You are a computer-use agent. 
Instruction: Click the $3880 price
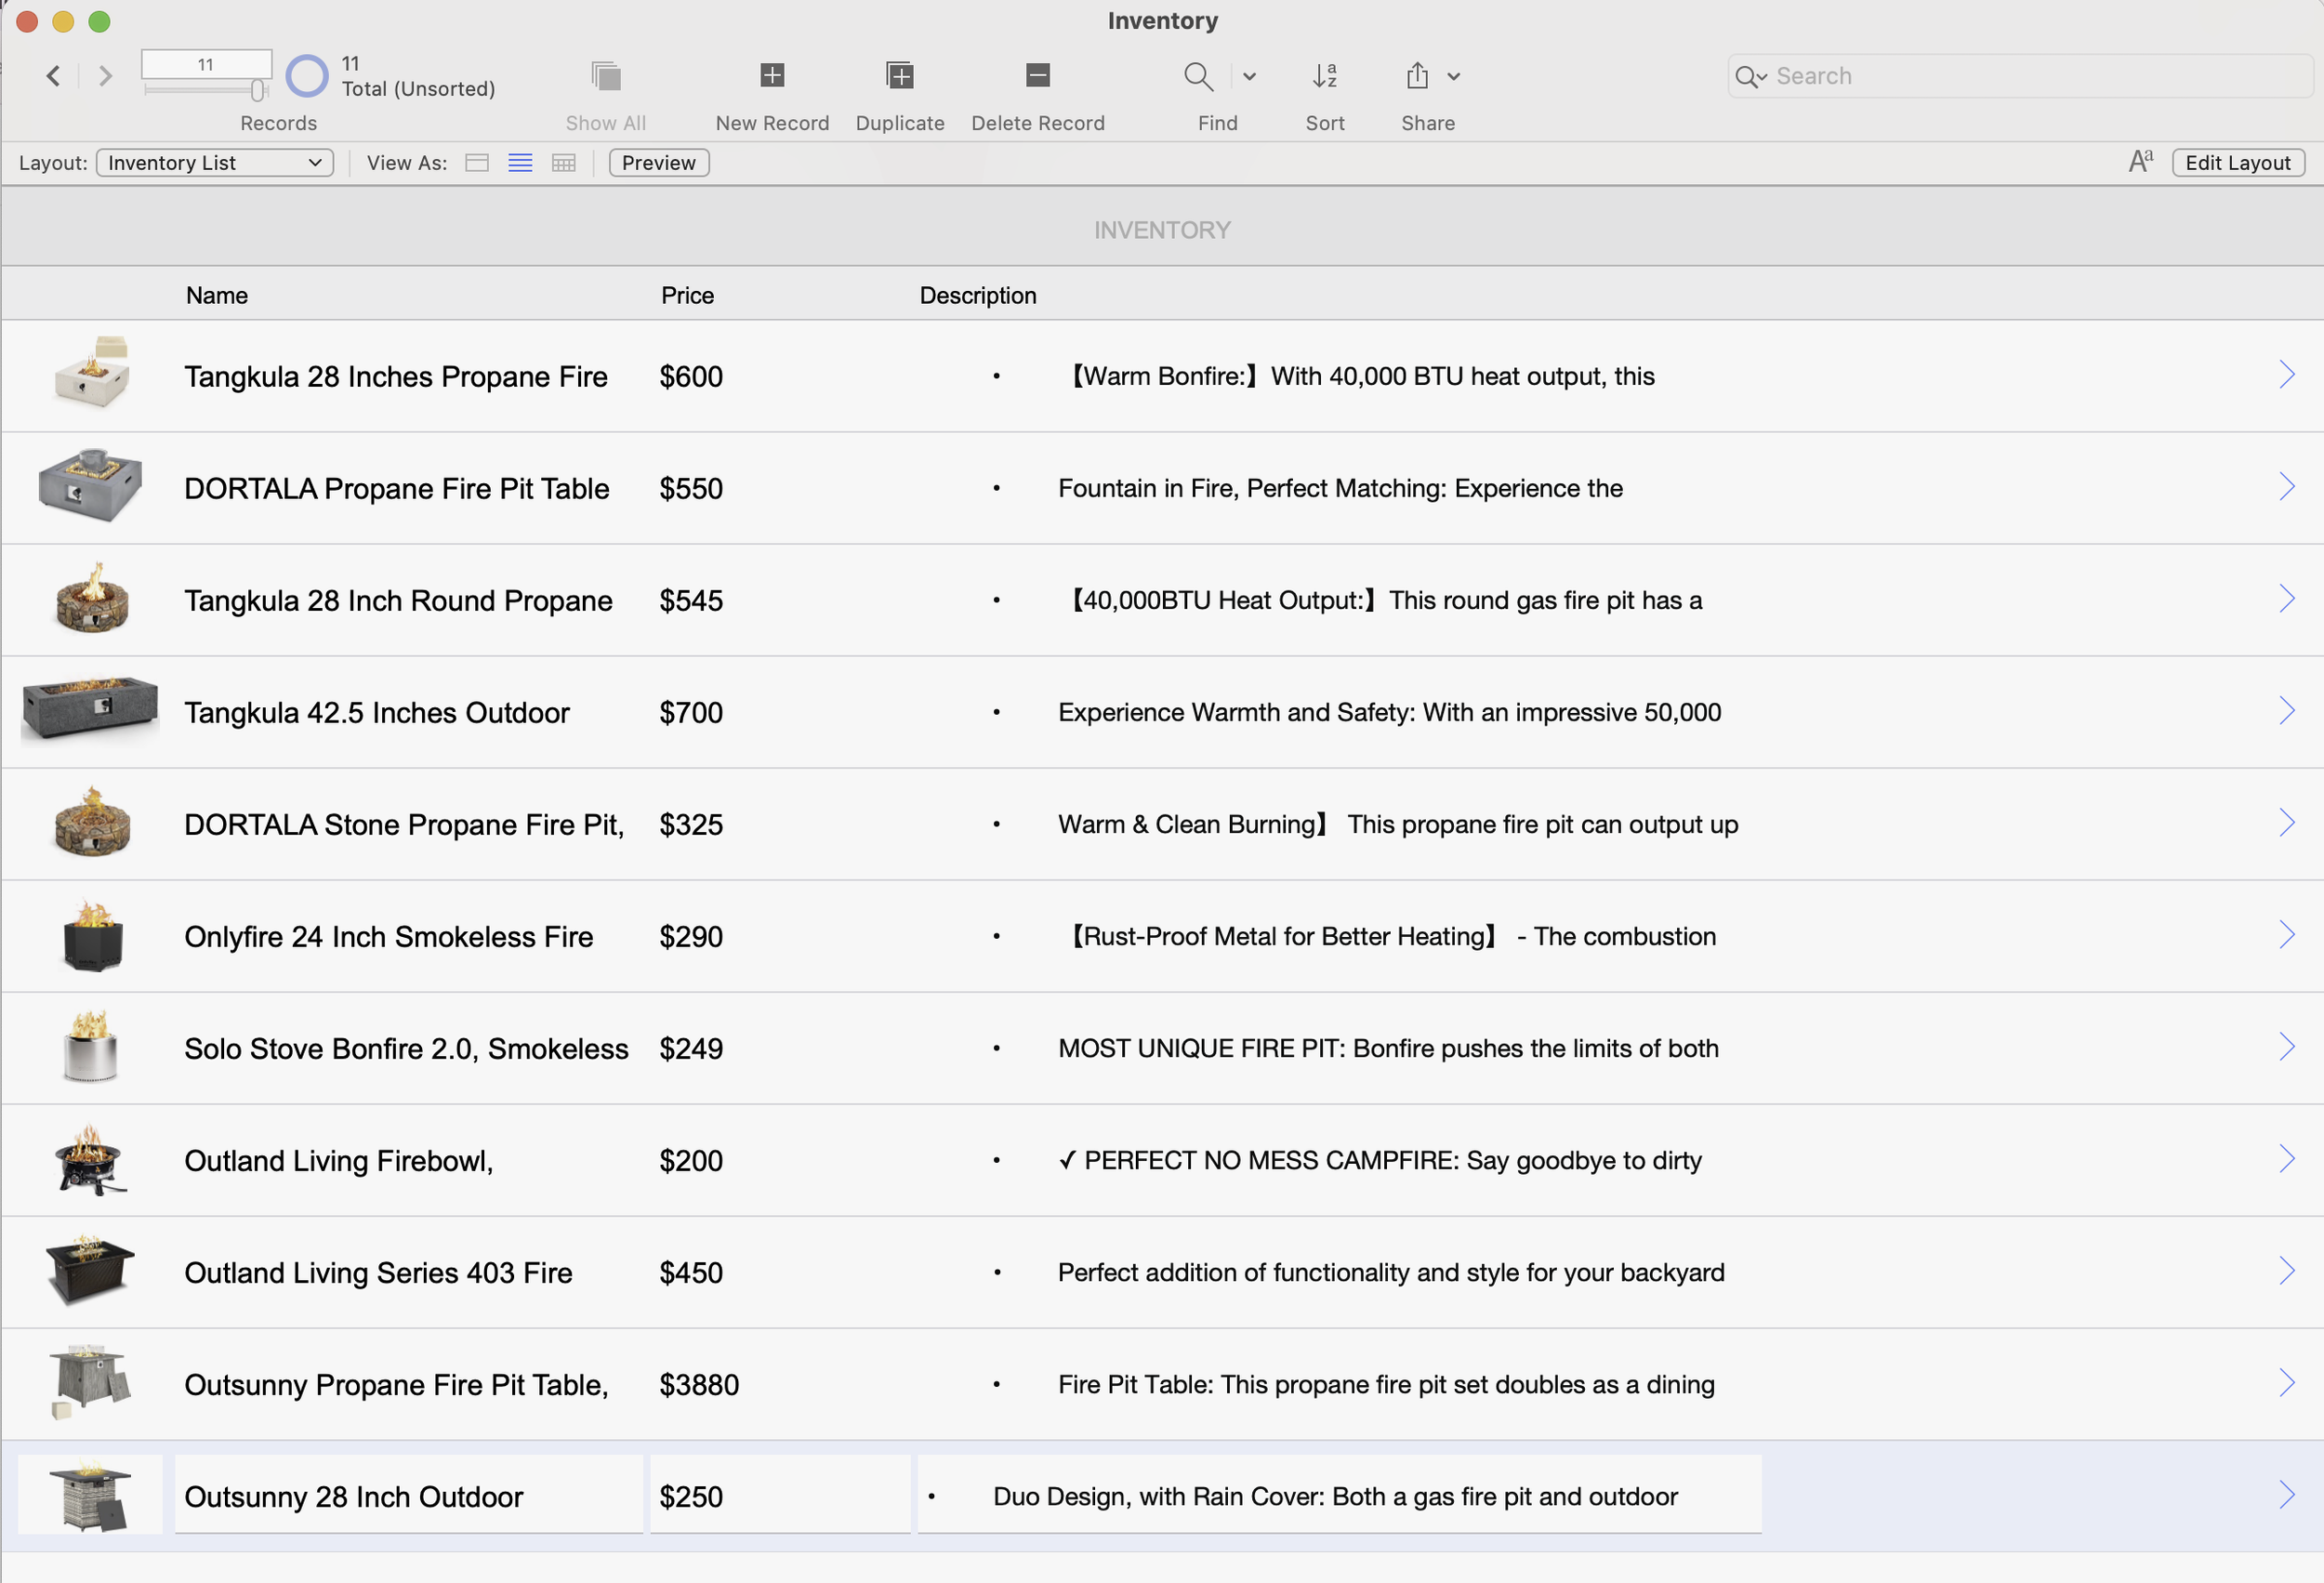699,1385
